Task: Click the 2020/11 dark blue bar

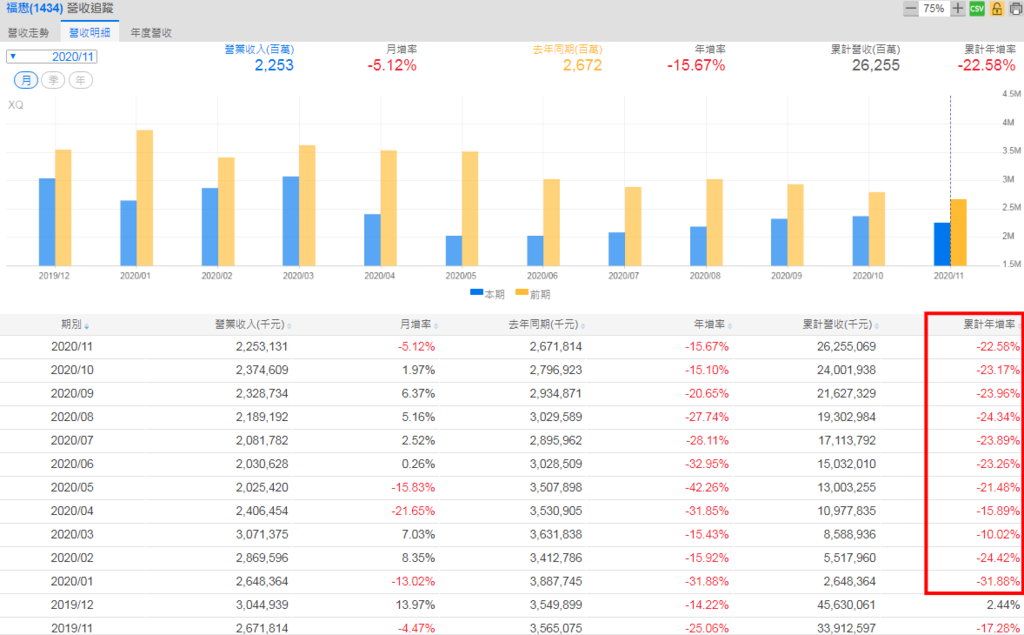Action: click(x=942, y=244)
